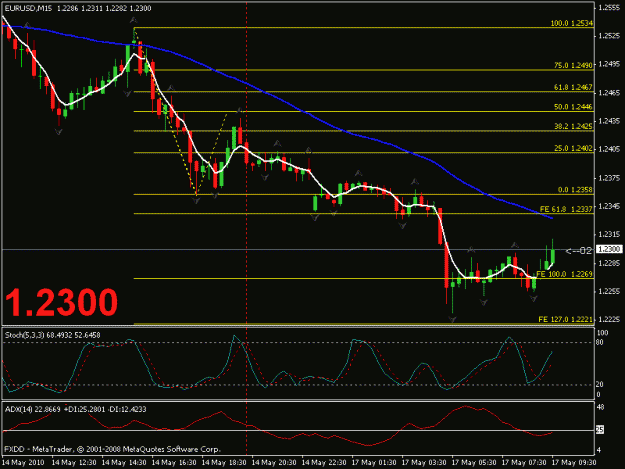The width and height of the screenshot is (625, 469).
Task: Click the 14 May 14:30 time axis label
Action: 124,463
